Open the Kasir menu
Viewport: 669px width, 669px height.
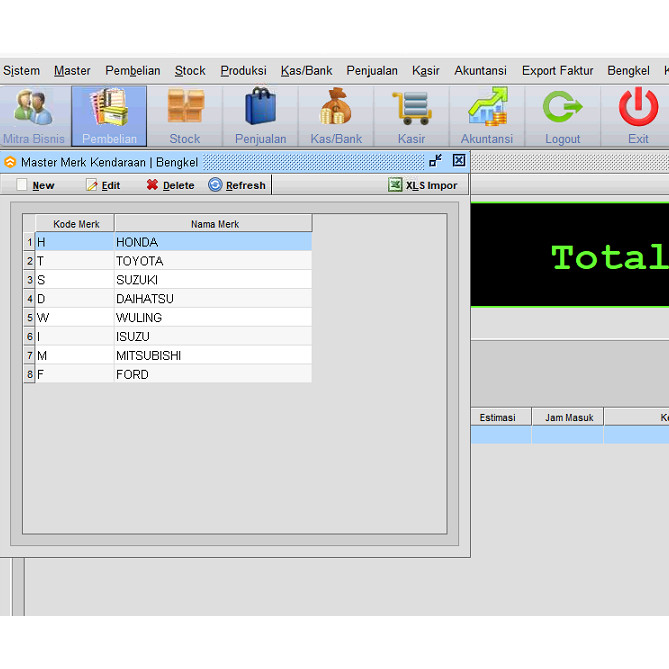425,70
